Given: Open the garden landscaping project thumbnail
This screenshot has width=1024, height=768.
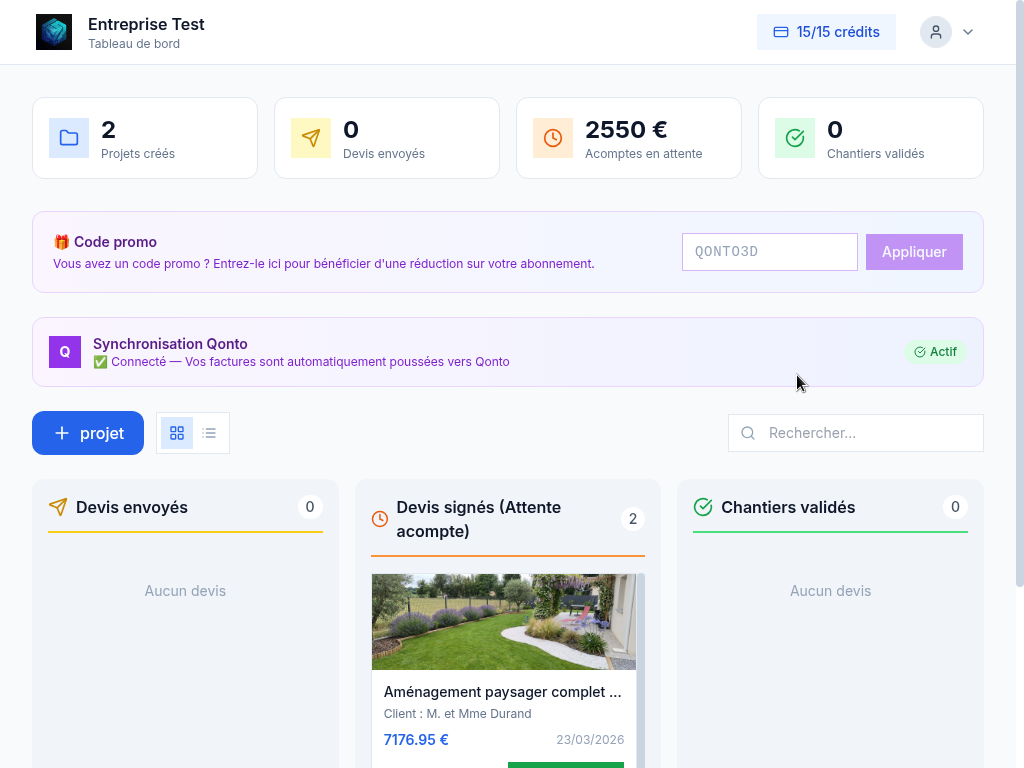Looking at the screenshot, I should point(504,621).
